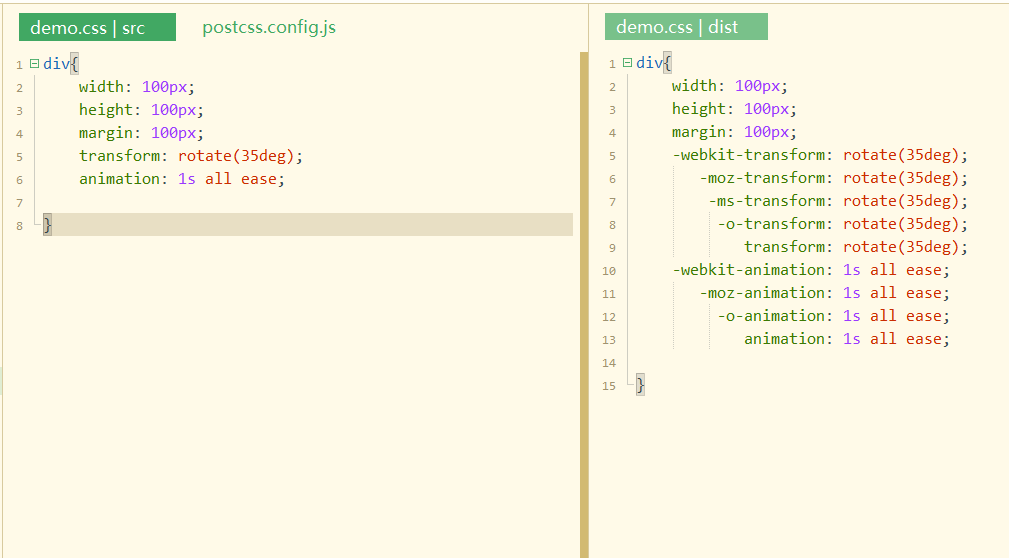
Task: Click the unprefixed 'animation' line 13 in dist
Action: 847,339
